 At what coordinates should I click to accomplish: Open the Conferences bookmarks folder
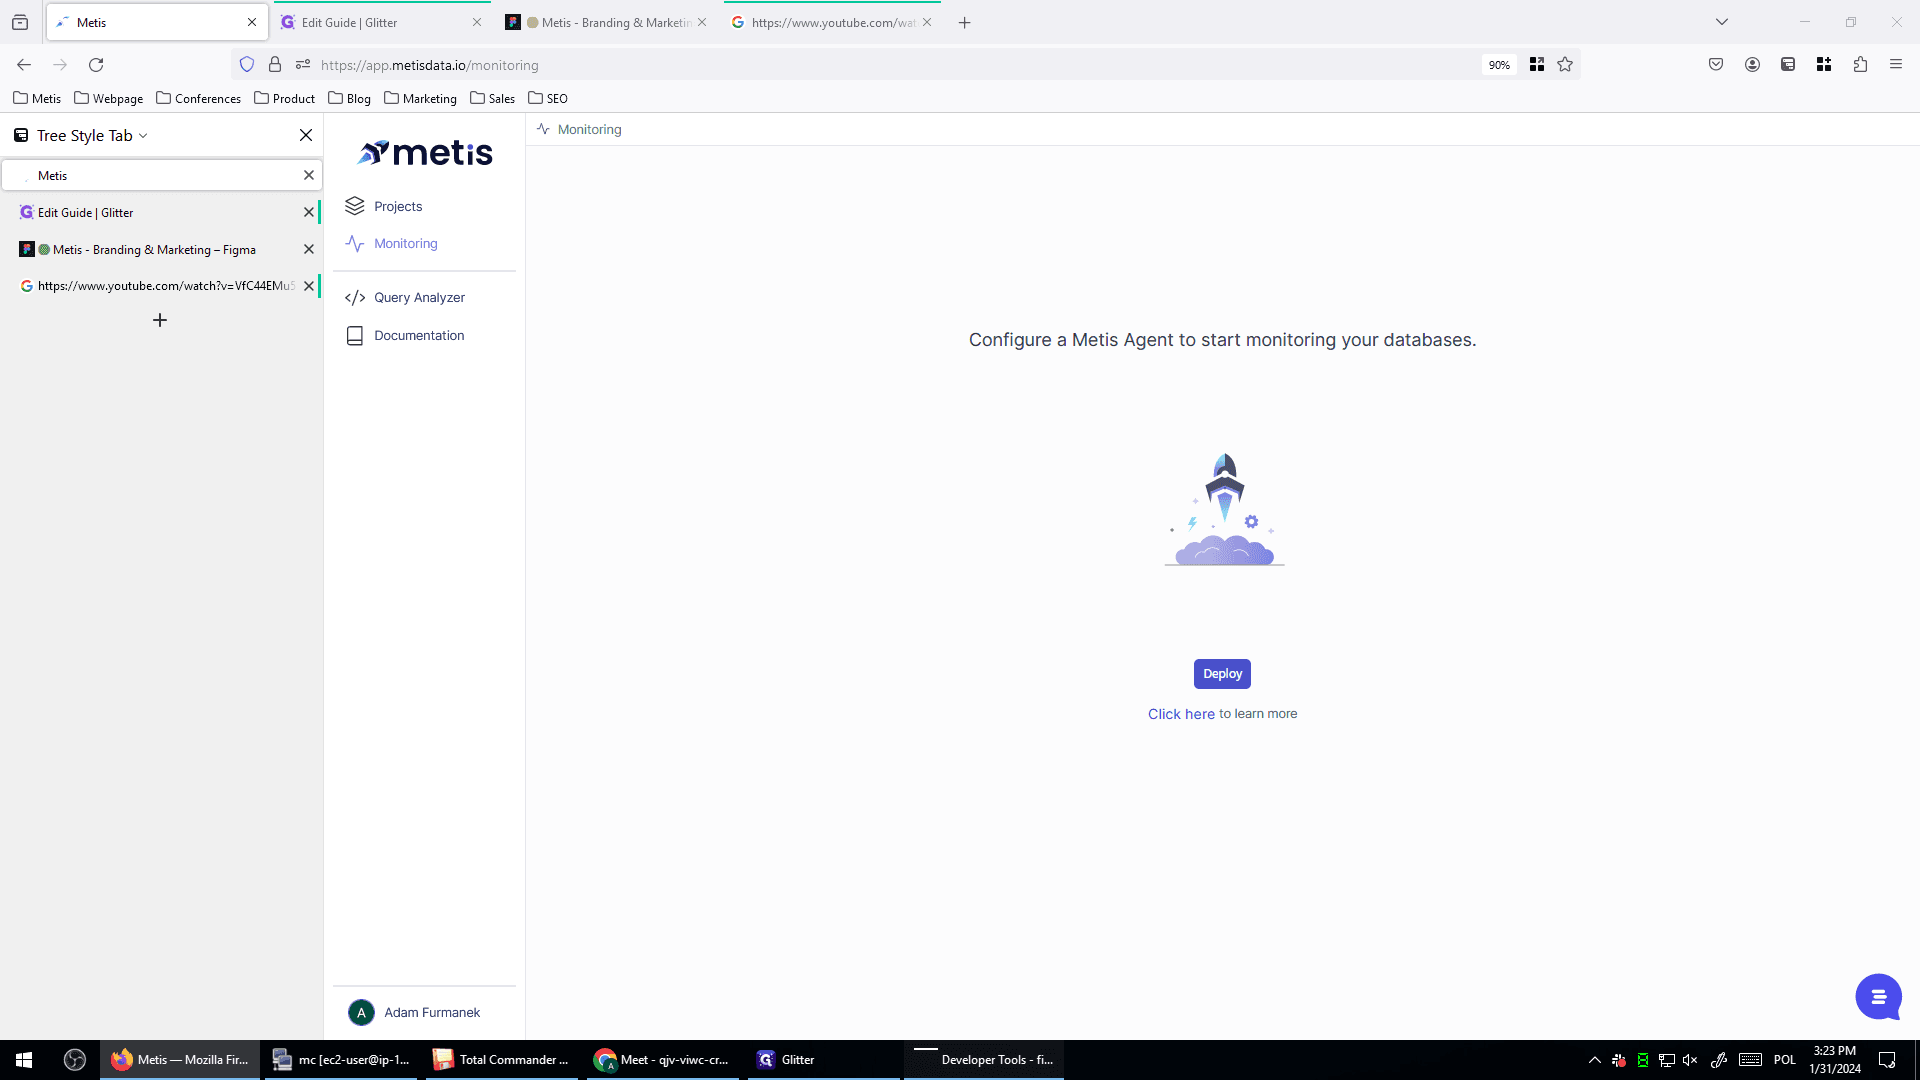[199, 98]
